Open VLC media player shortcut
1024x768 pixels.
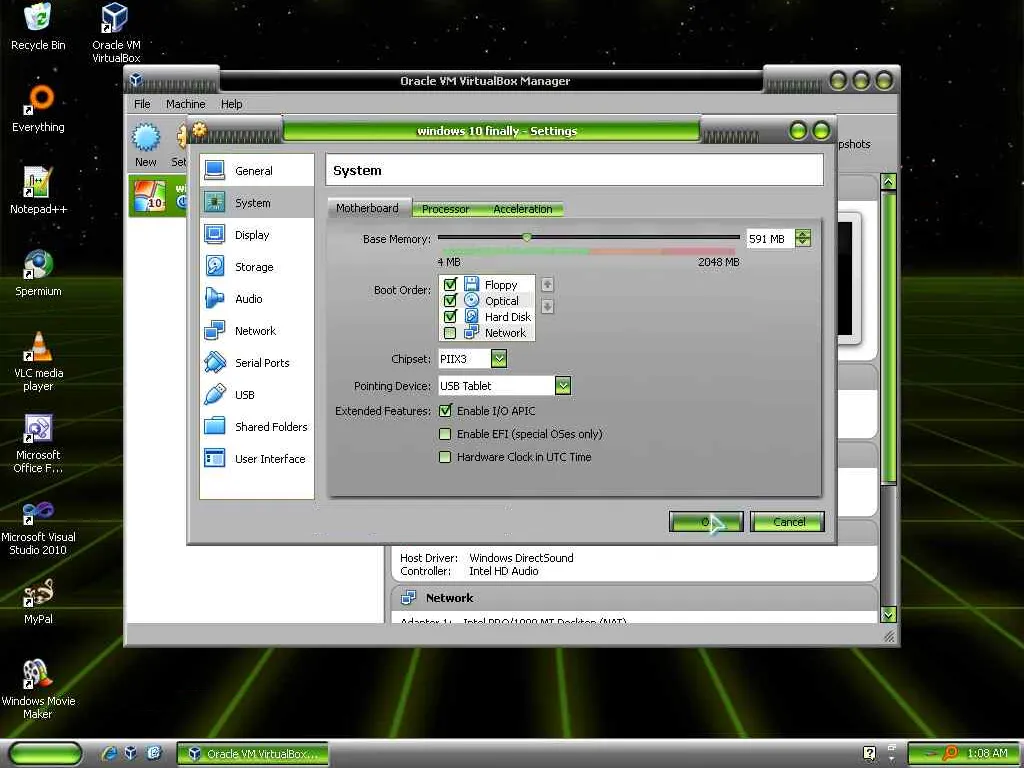38,361
